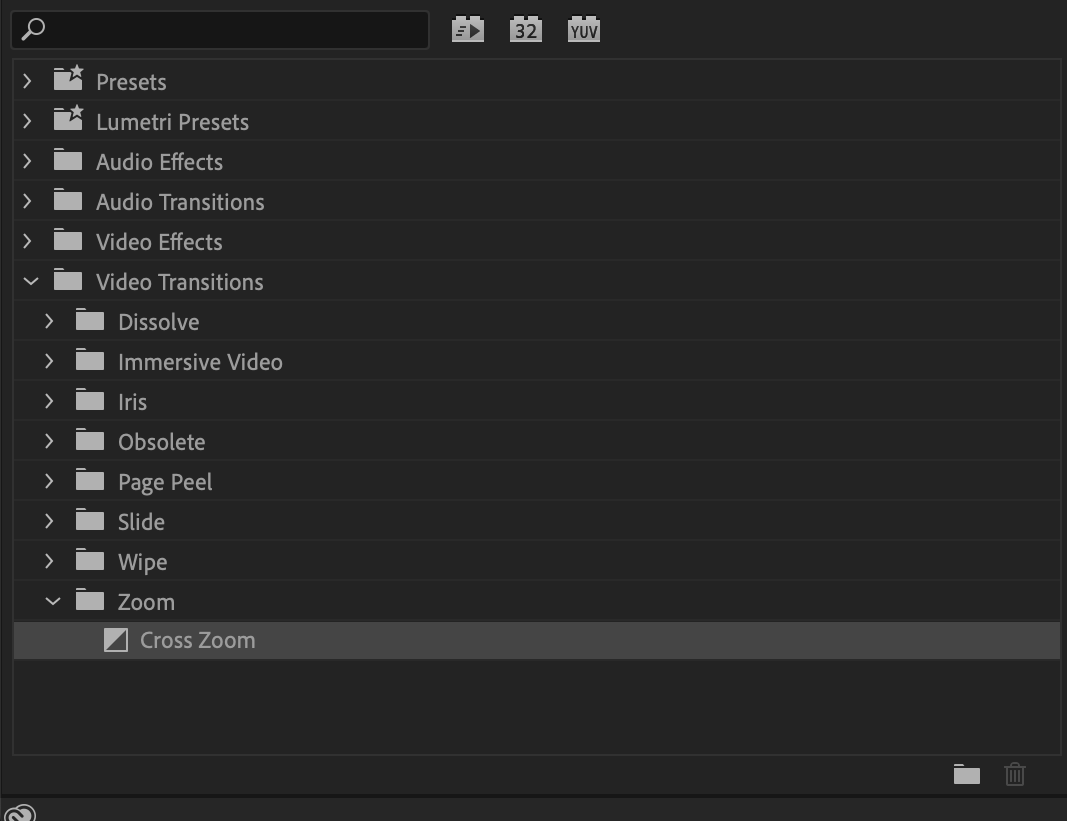1067x821 pixels.
Task: Expand the Iris subfolder
Action: pyautogui.click(x=49, y=402)
